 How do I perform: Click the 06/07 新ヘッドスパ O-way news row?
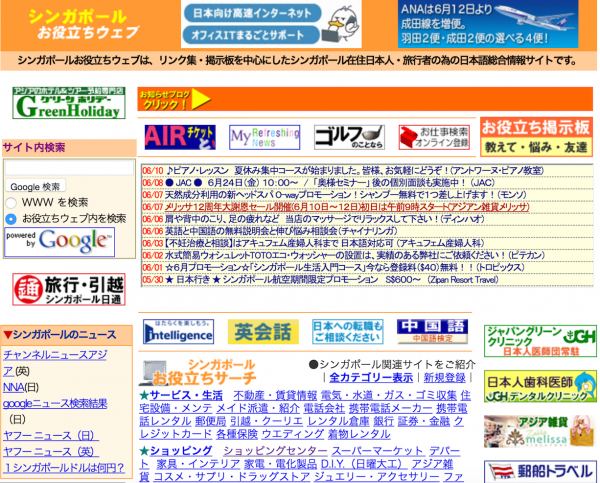tap(367, 195)
